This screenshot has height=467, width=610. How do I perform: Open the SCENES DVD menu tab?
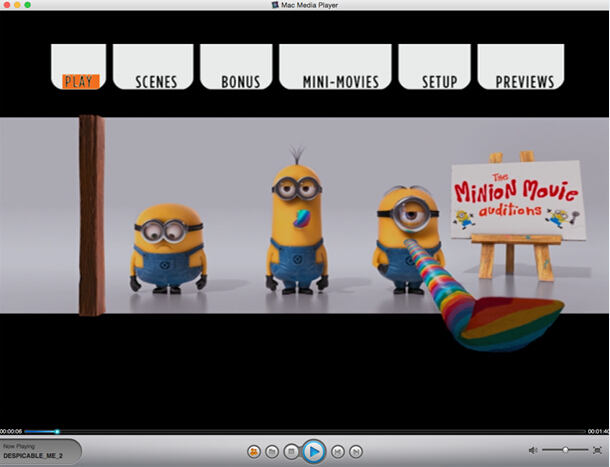(153, 67)
